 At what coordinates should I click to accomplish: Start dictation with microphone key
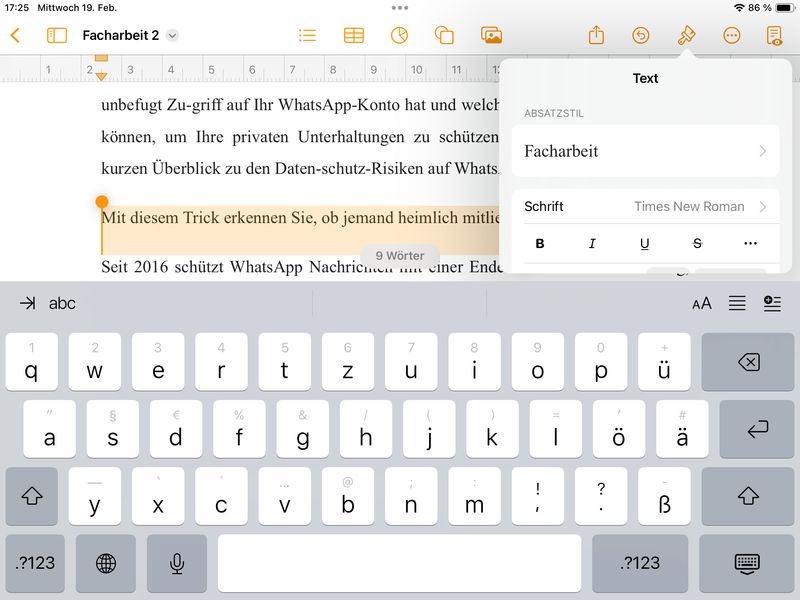(x=177, y=563)
